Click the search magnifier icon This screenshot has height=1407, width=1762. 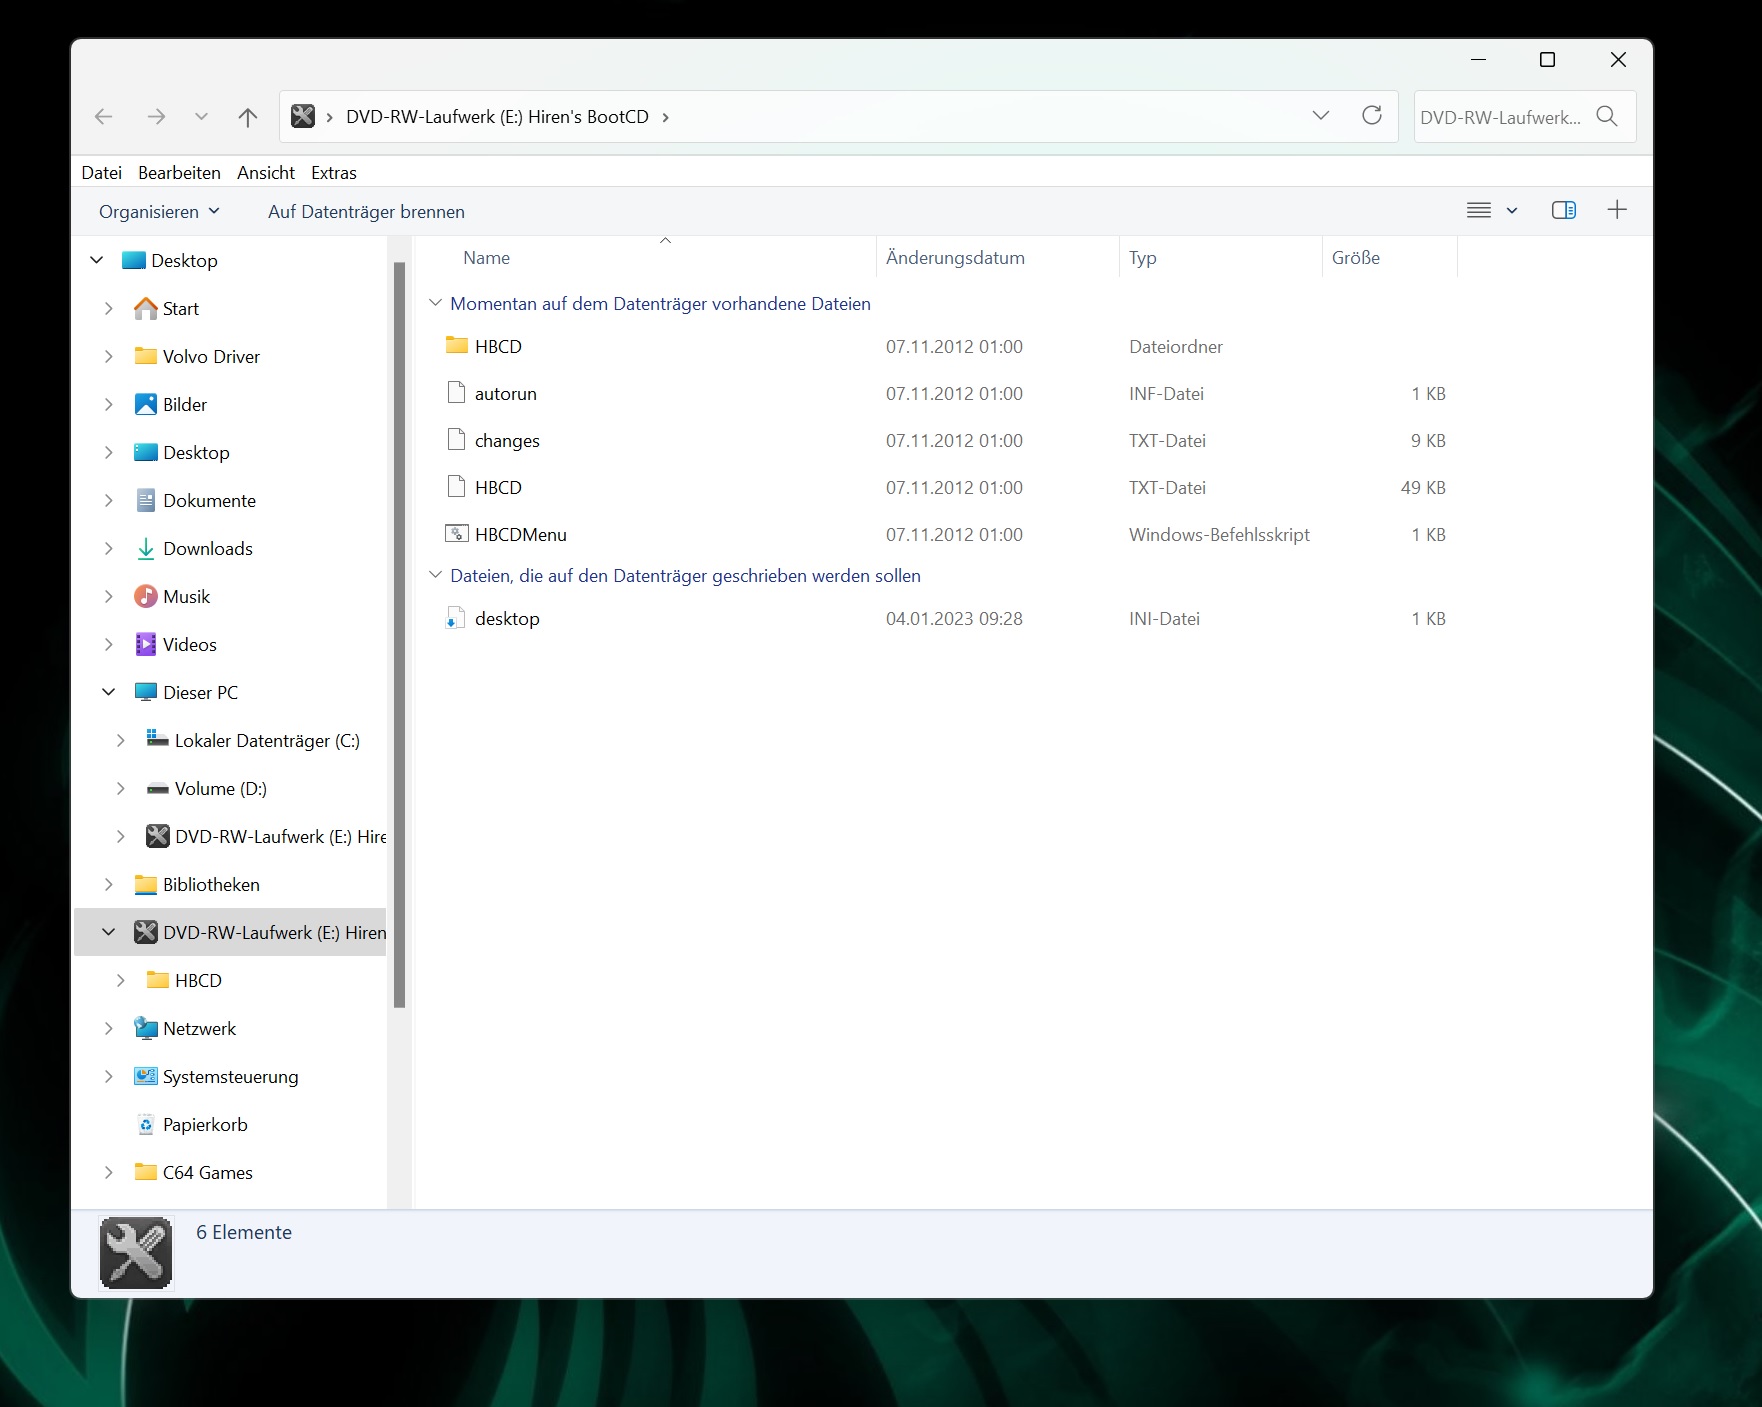tap(1607, 116)
